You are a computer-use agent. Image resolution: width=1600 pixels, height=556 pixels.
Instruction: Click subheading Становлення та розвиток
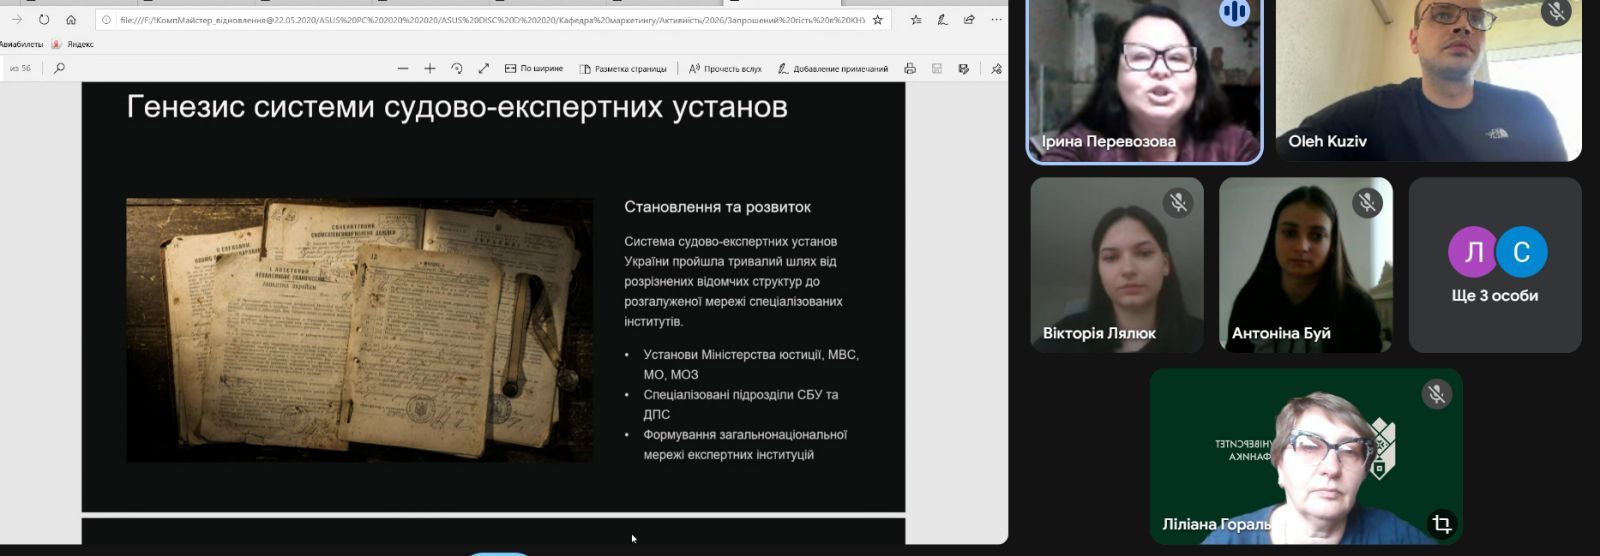click(717, 207)
